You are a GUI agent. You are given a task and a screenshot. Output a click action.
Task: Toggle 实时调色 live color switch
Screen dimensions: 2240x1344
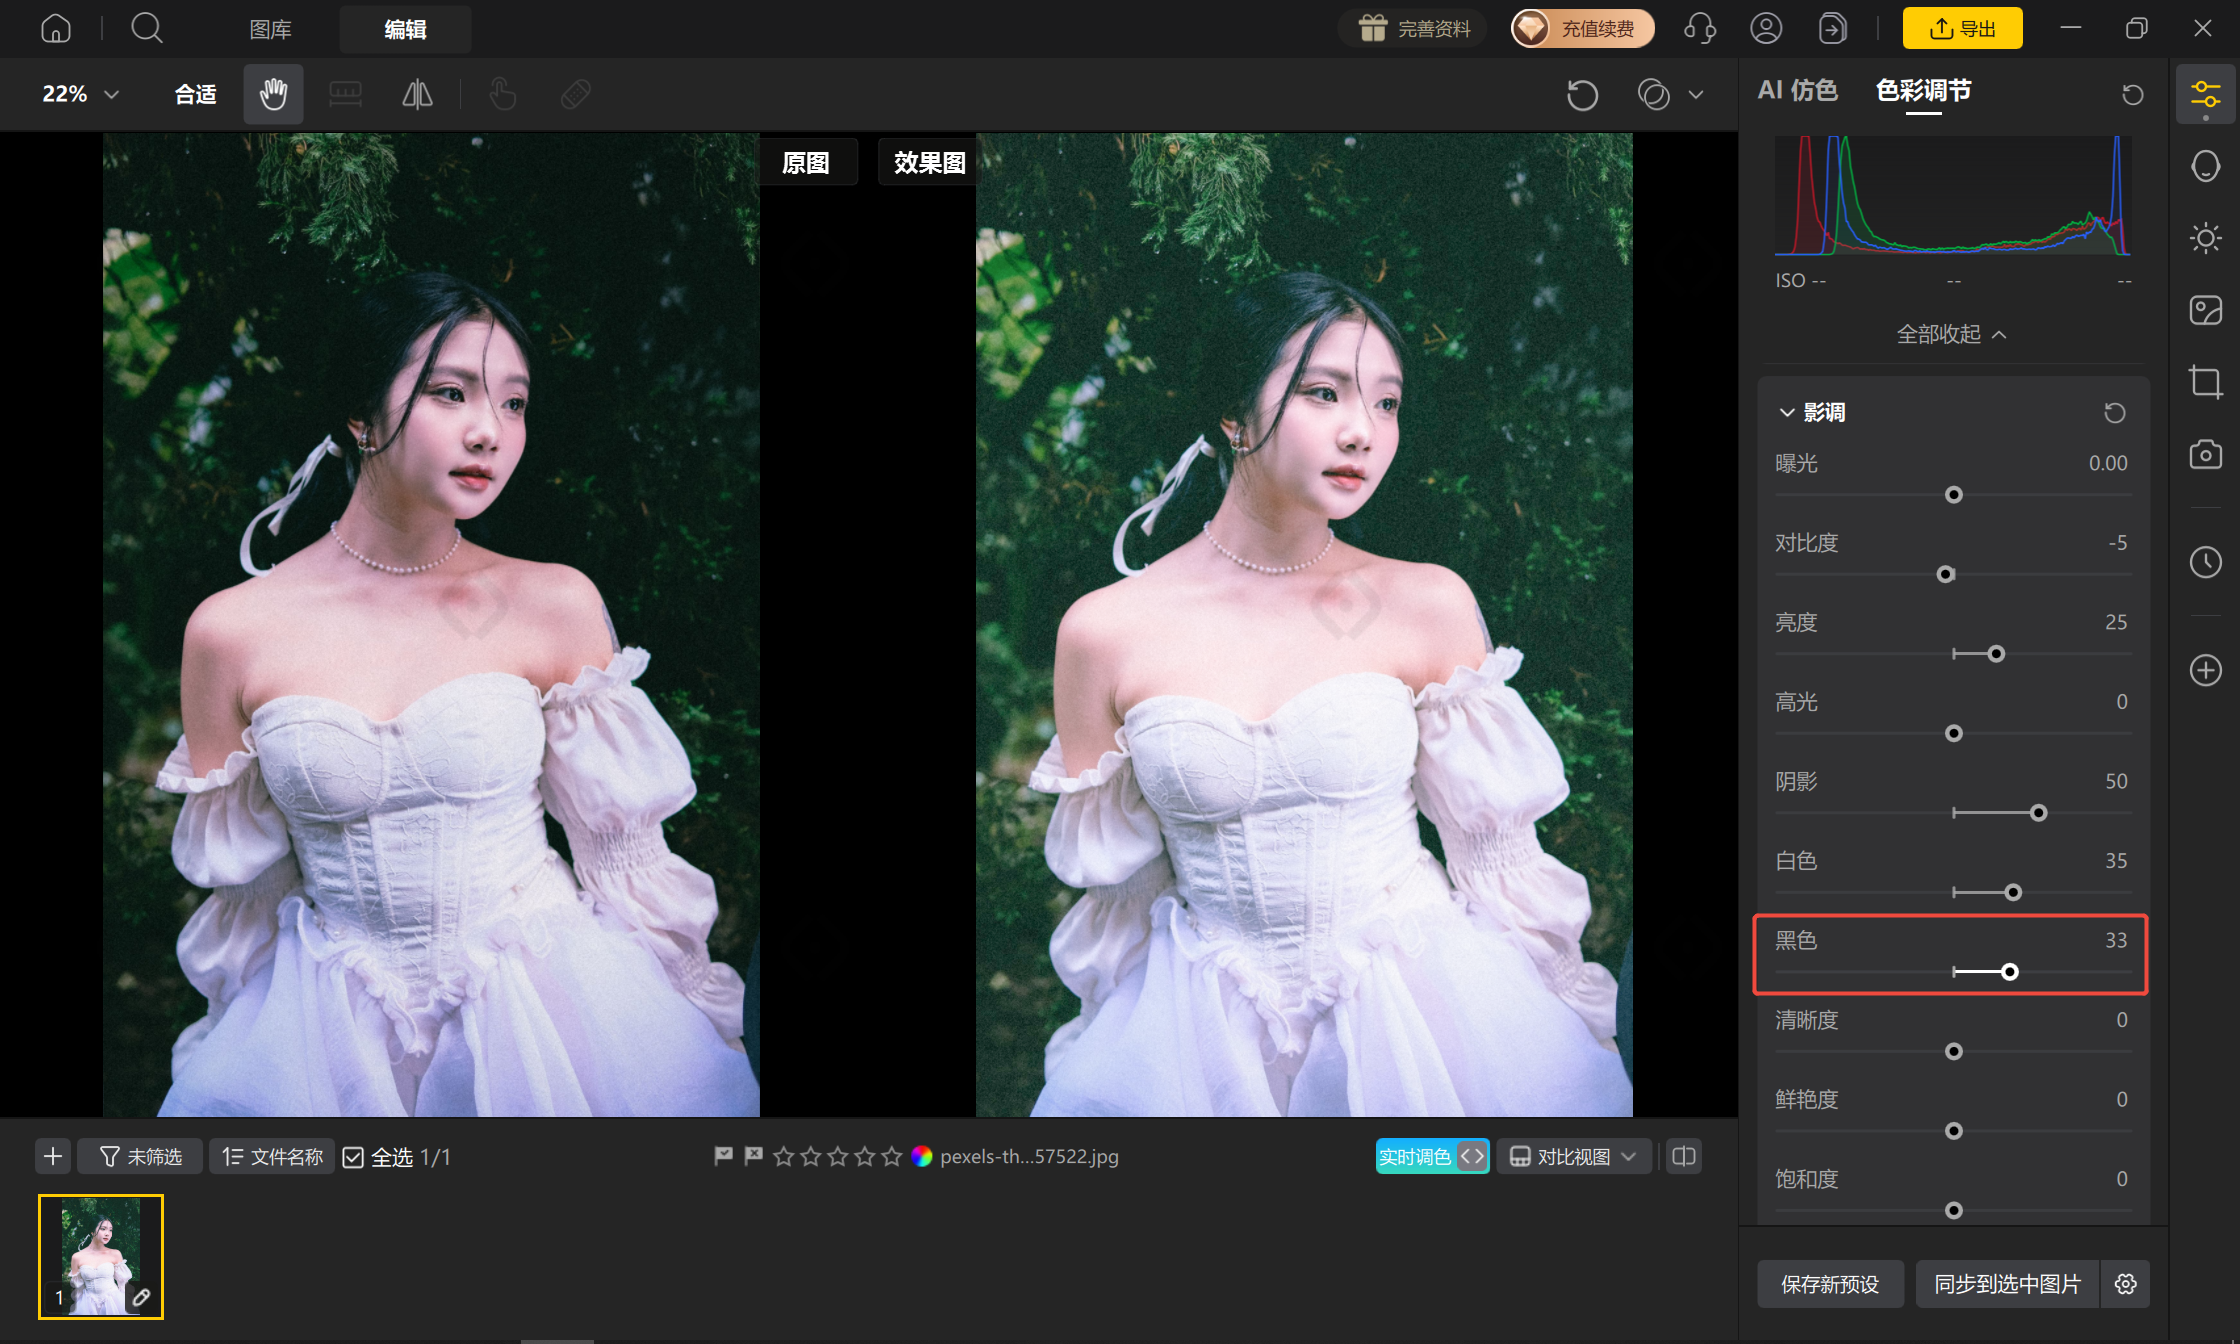pos(1432,1156)
